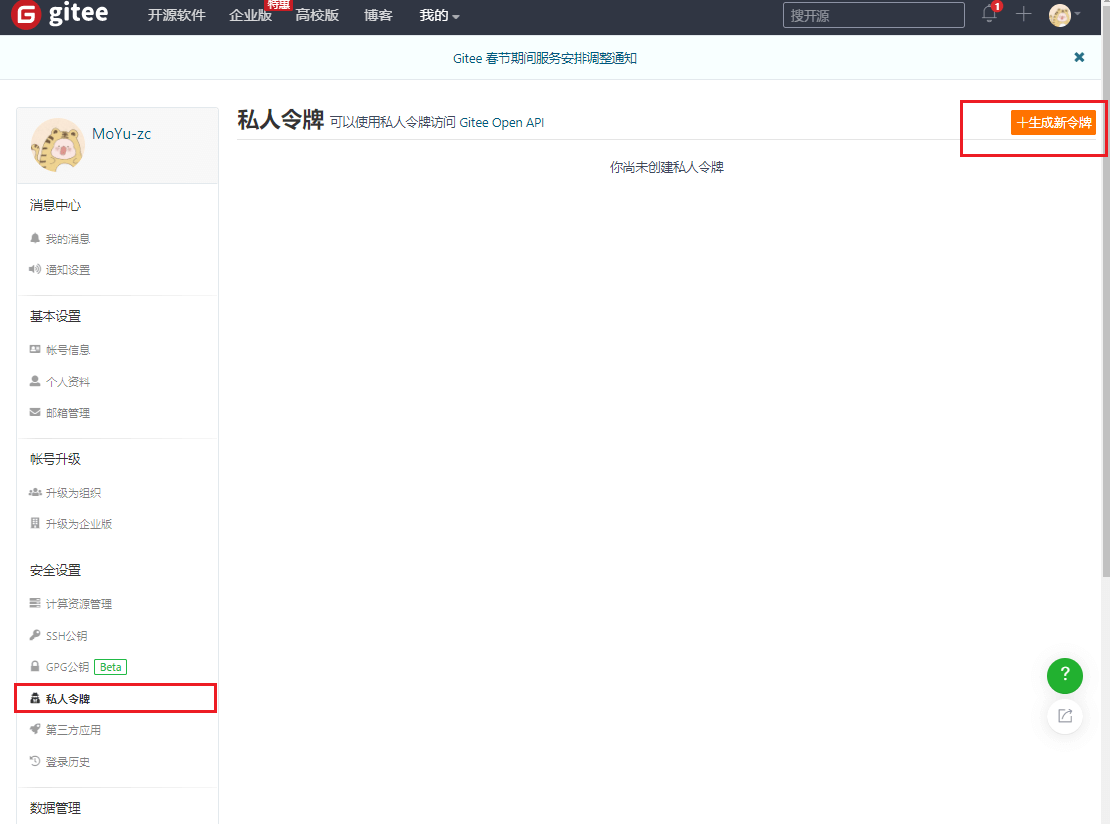The image size is (1110, 824).
Task: Click the 安全设置 section heading
Action: 55,571
